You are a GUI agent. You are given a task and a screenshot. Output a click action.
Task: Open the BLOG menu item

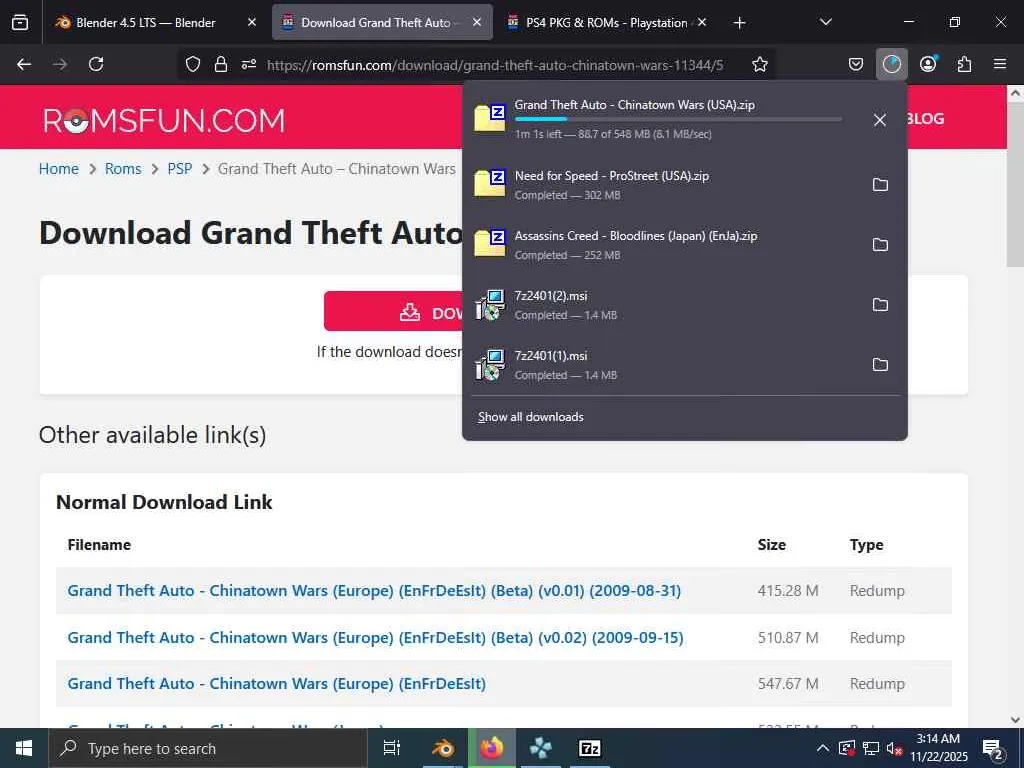click(x=925, y=119)
